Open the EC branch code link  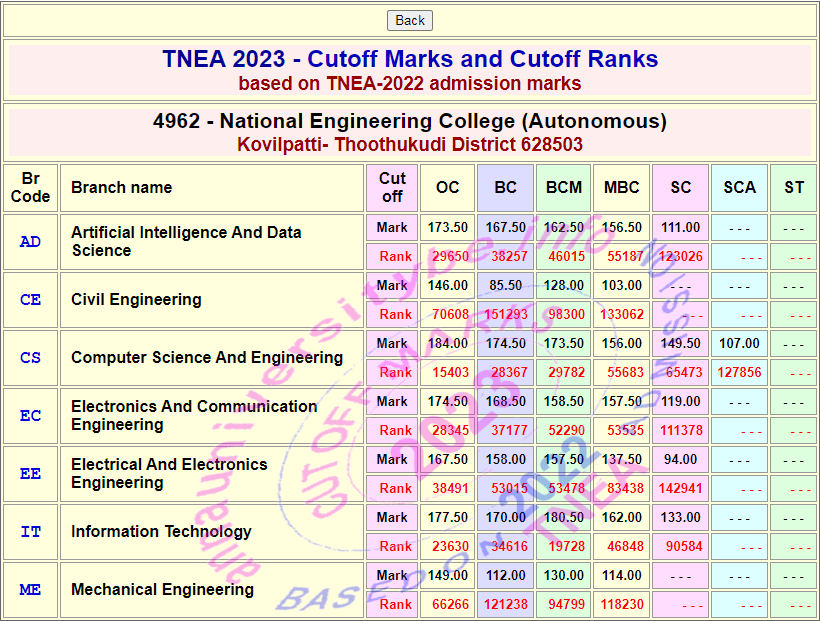click(x=30, y=416)
